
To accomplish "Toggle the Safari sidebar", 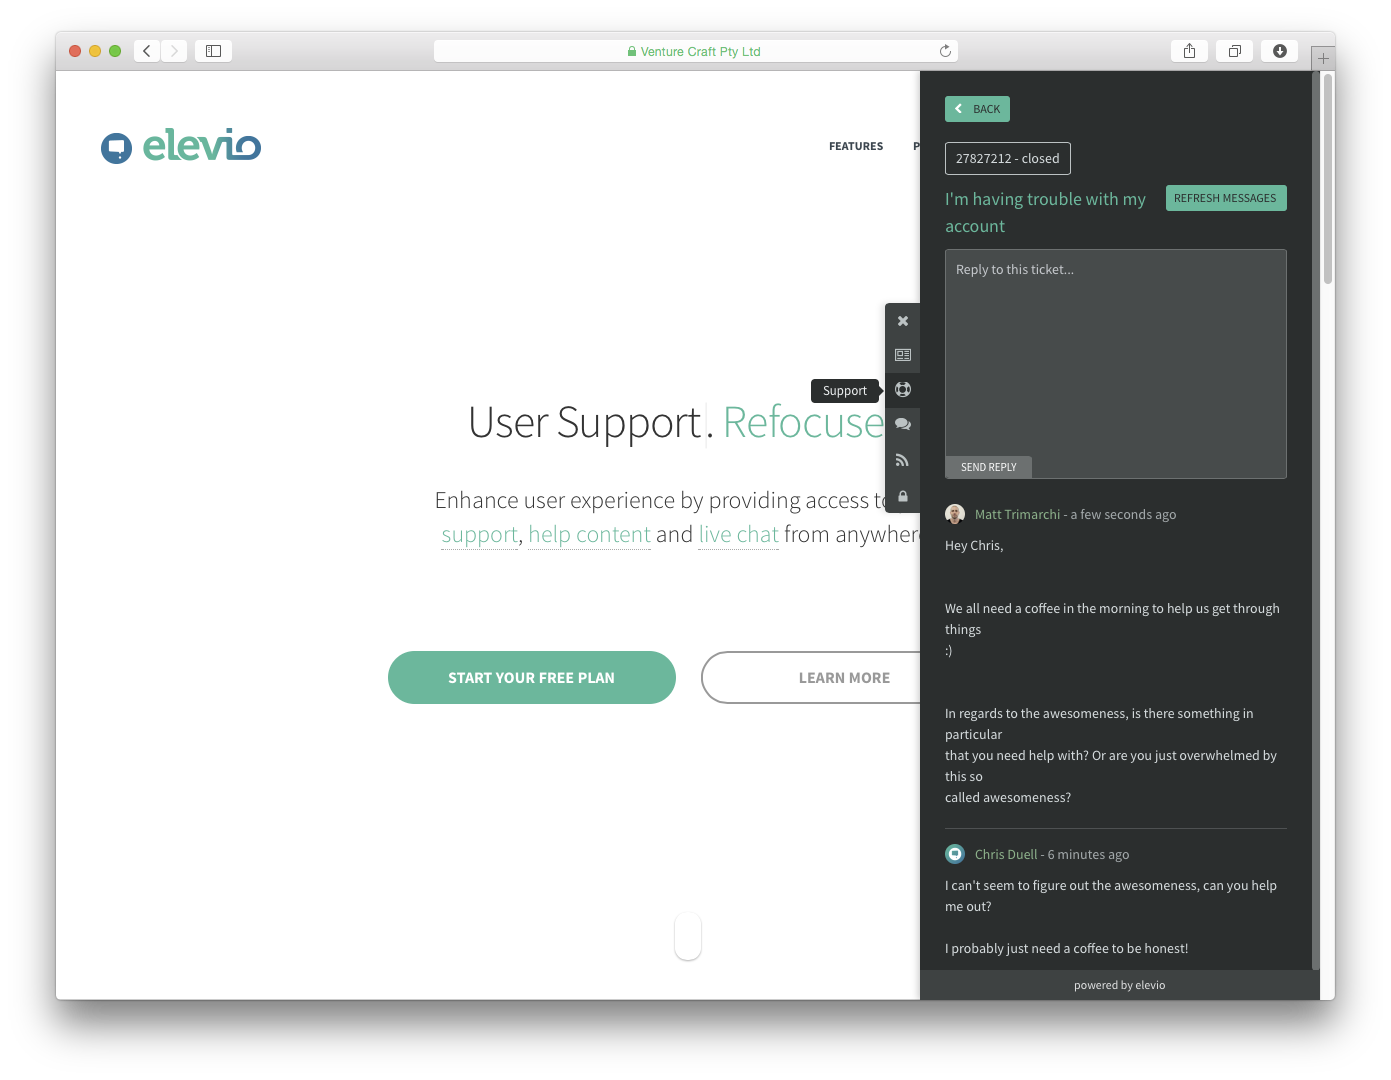I will pos(213,51).
